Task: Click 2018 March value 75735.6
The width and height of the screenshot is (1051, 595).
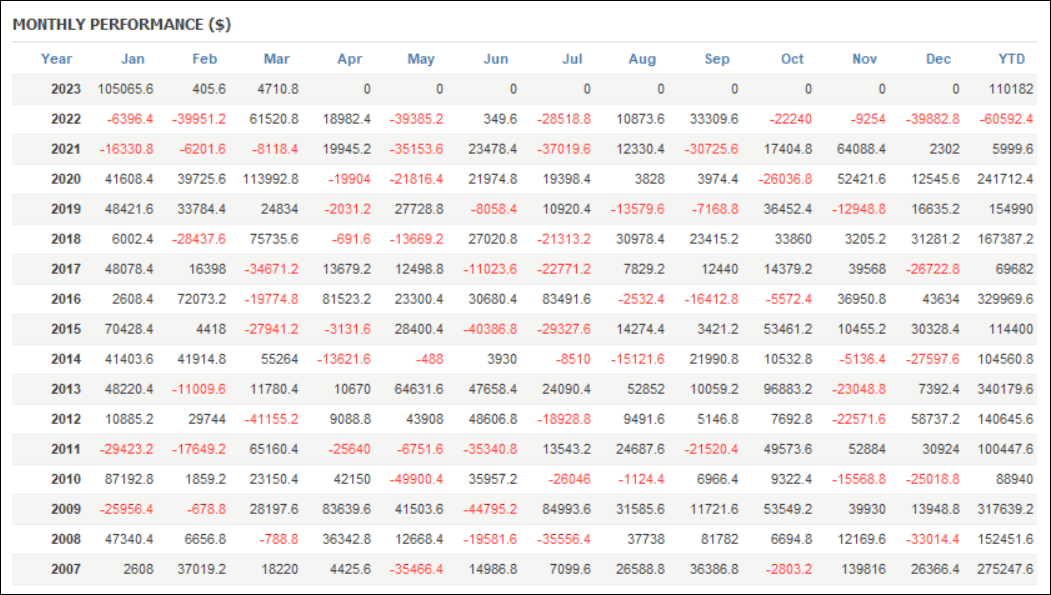Action: pyautogui.click(x=273, y=239)
